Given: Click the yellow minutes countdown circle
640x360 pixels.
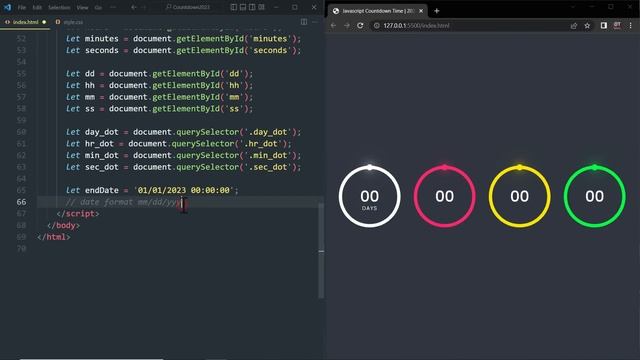Looking at the screenshot, I should click(x=519, y=196).
